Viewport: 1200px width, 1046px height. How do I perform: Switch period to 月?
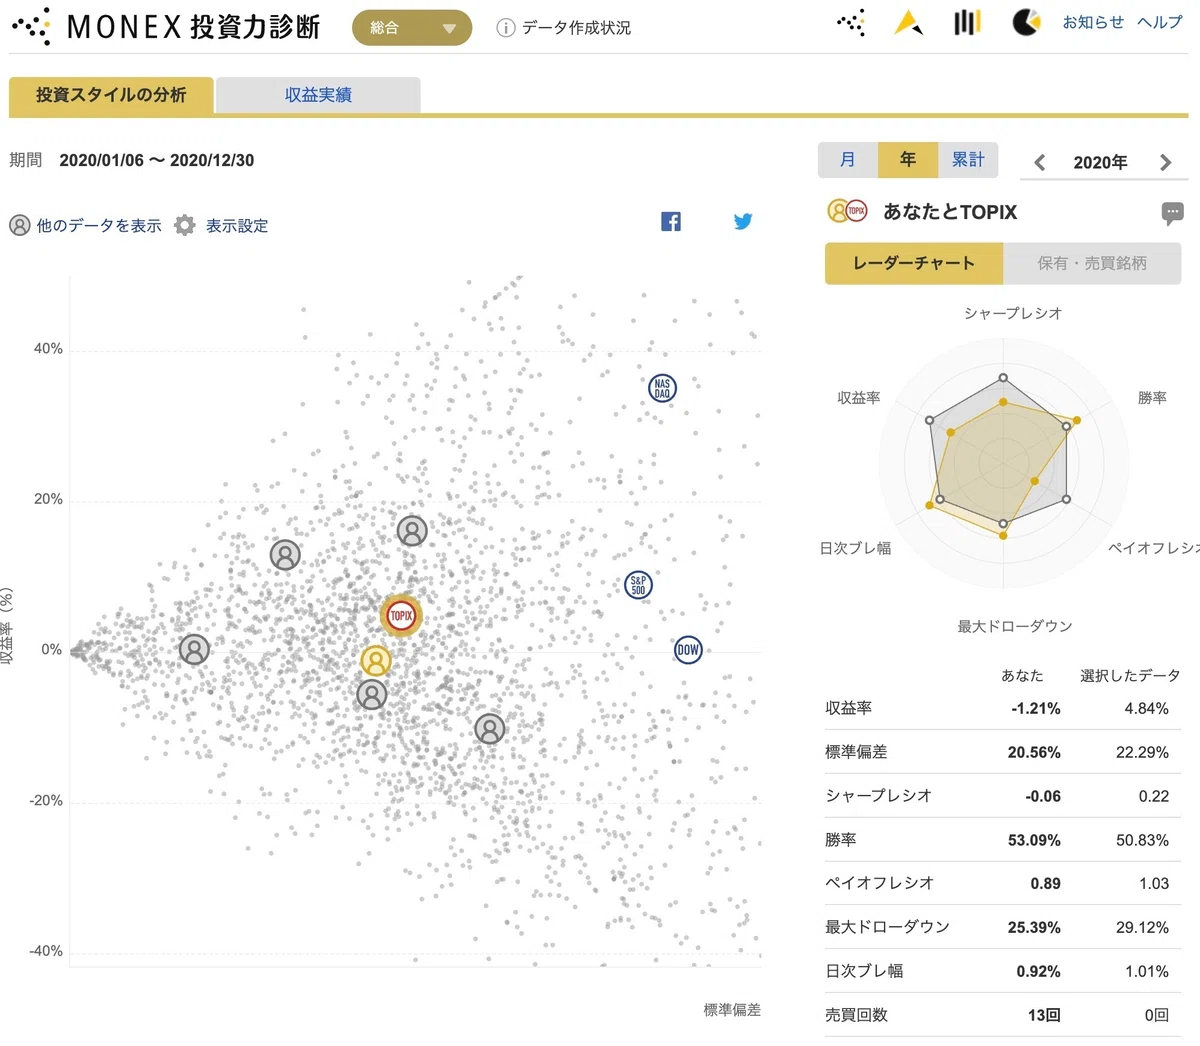click(x=848, y=160)
